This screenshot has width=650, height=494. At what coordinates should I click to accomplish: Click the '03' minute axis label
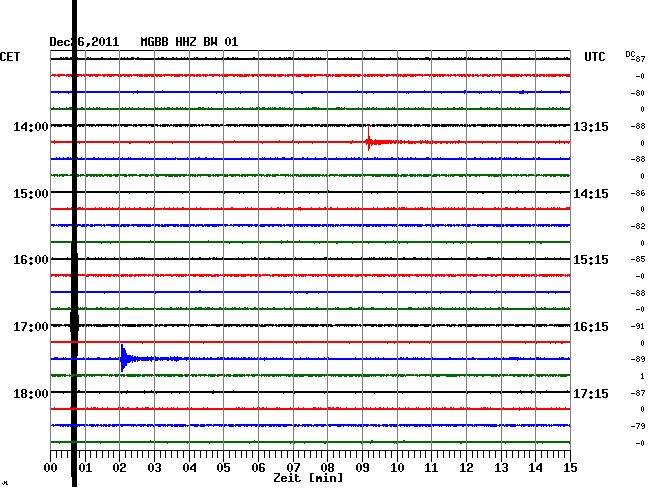pos(154,468)
